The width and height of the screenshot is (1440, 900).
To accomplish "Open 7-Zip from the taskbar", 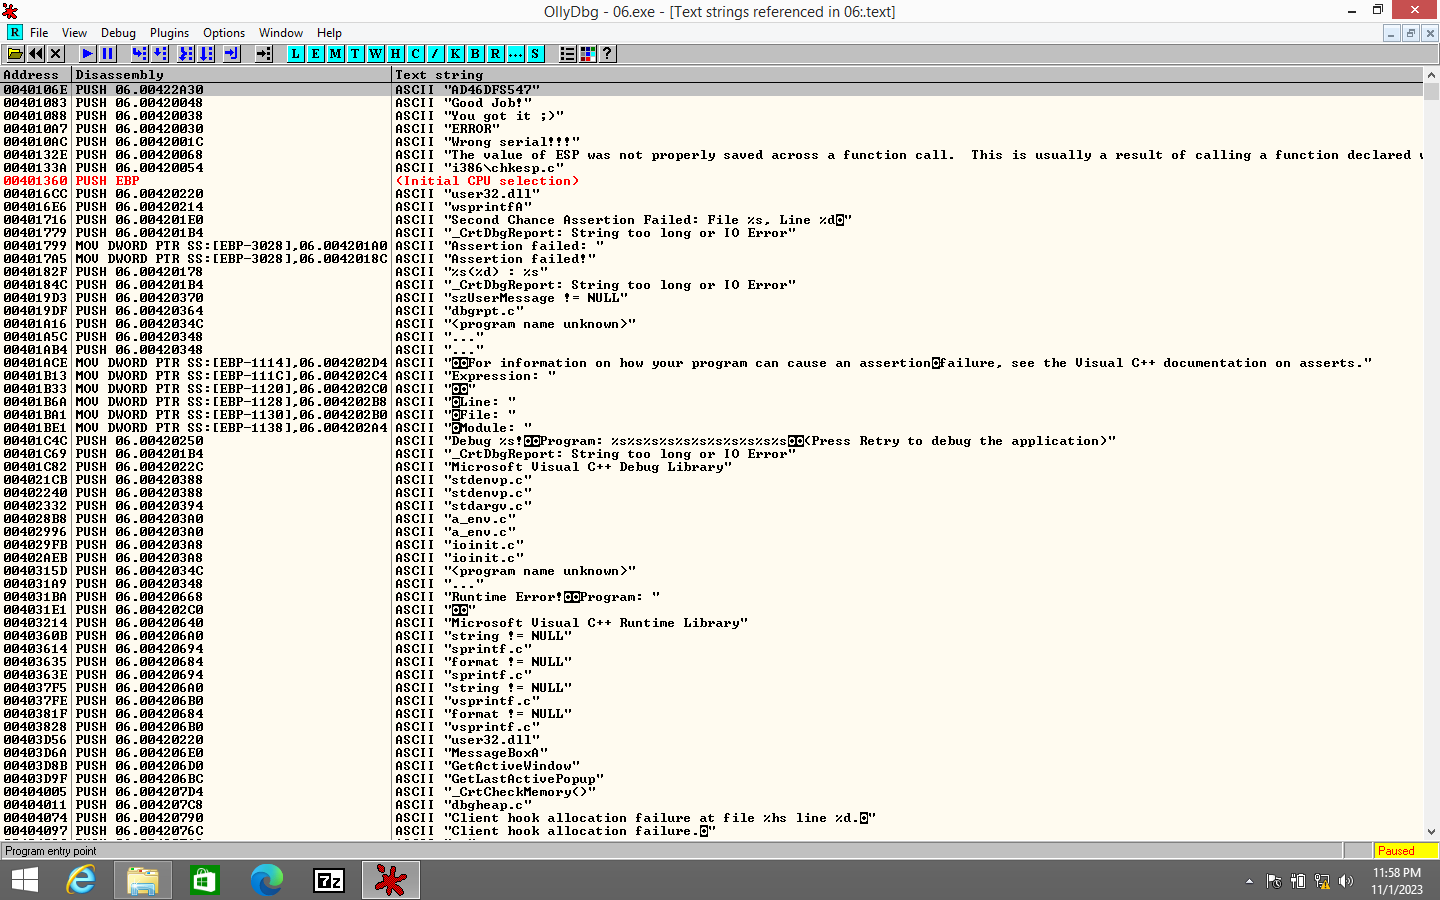I will point(329,880).
